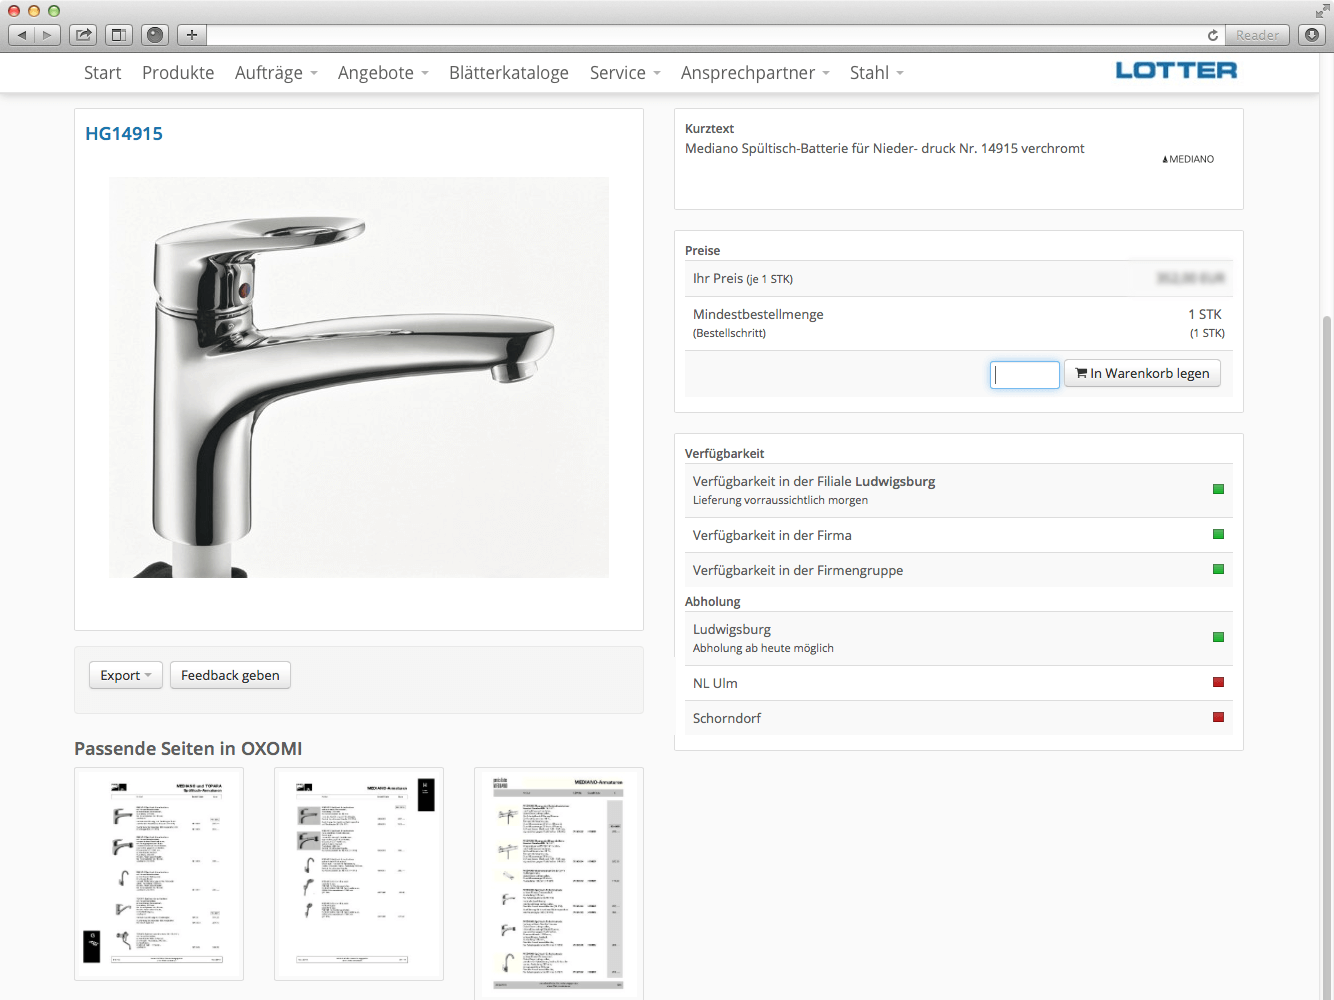
Task: Click the In Warenkorb legen button
Action: 1142,374
